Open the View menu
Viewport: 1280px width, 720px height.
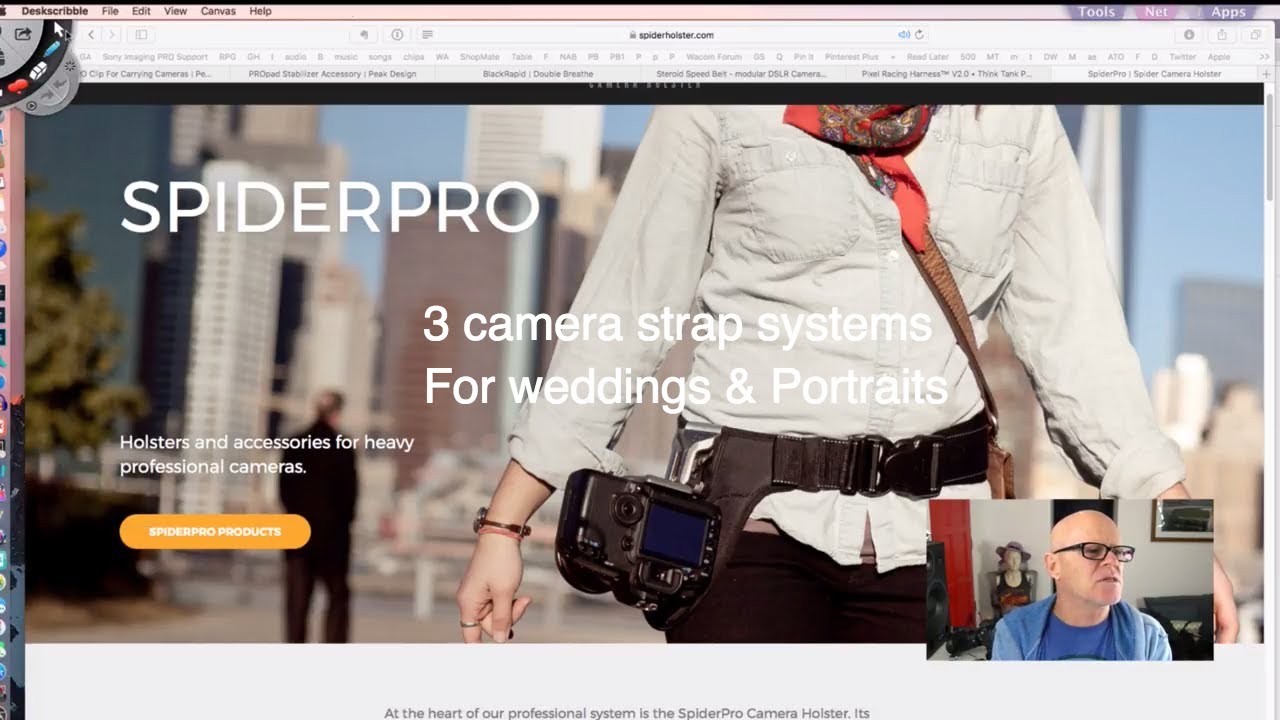coord(175,11)
